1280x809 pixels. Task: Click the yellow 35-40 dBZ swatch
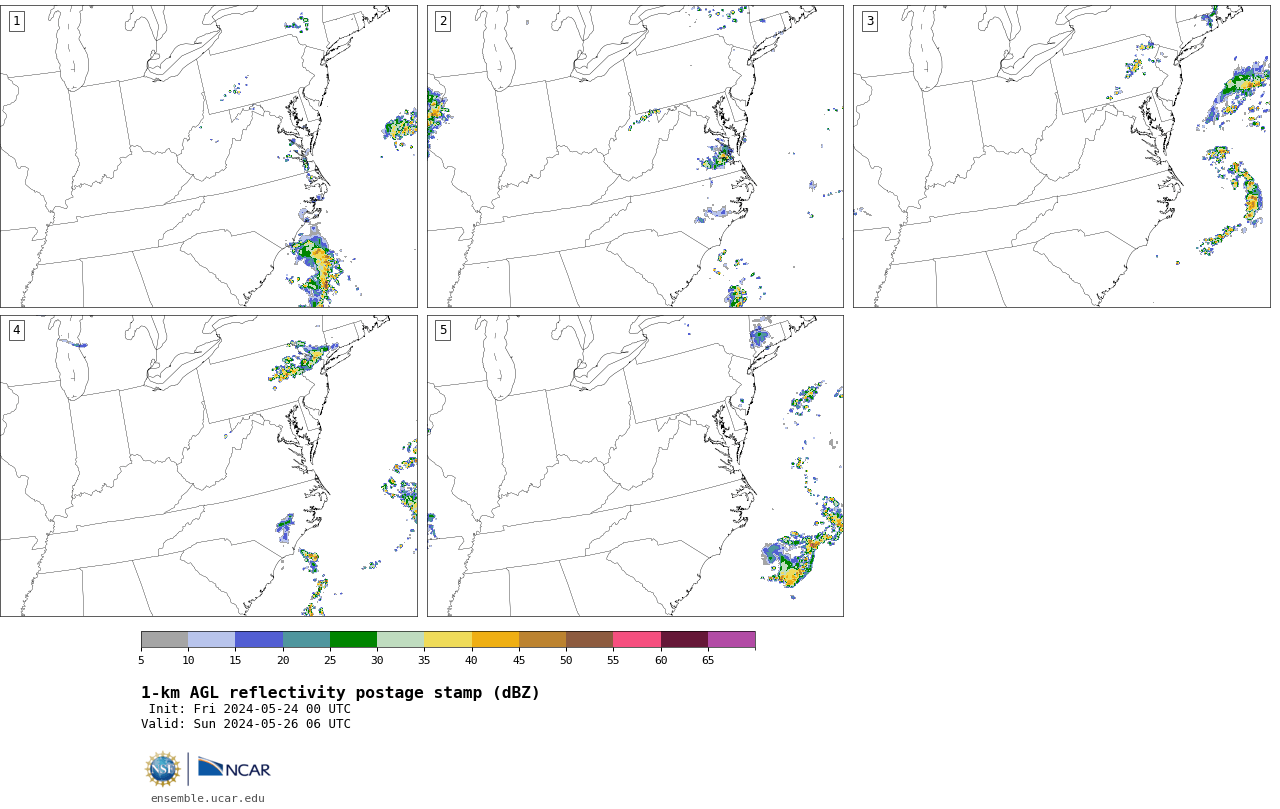coord(448,640)
